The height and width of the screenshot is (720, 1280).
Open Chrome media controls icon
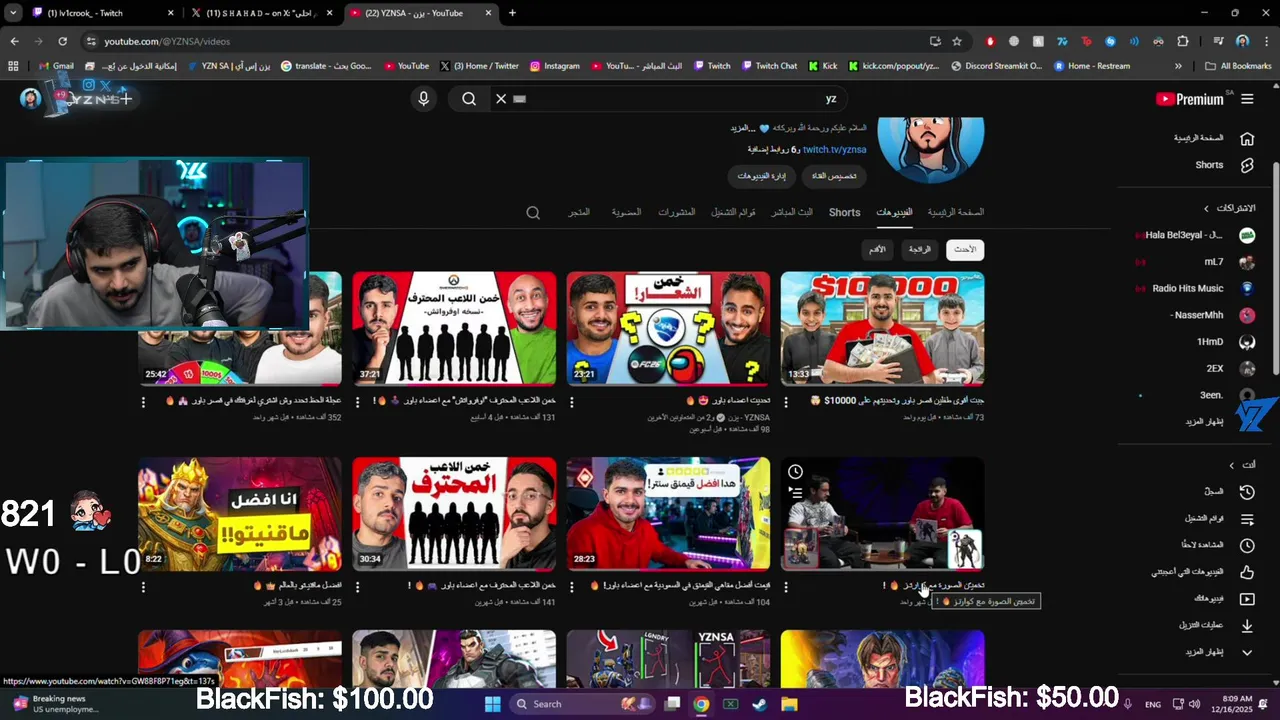point(1218,41)
